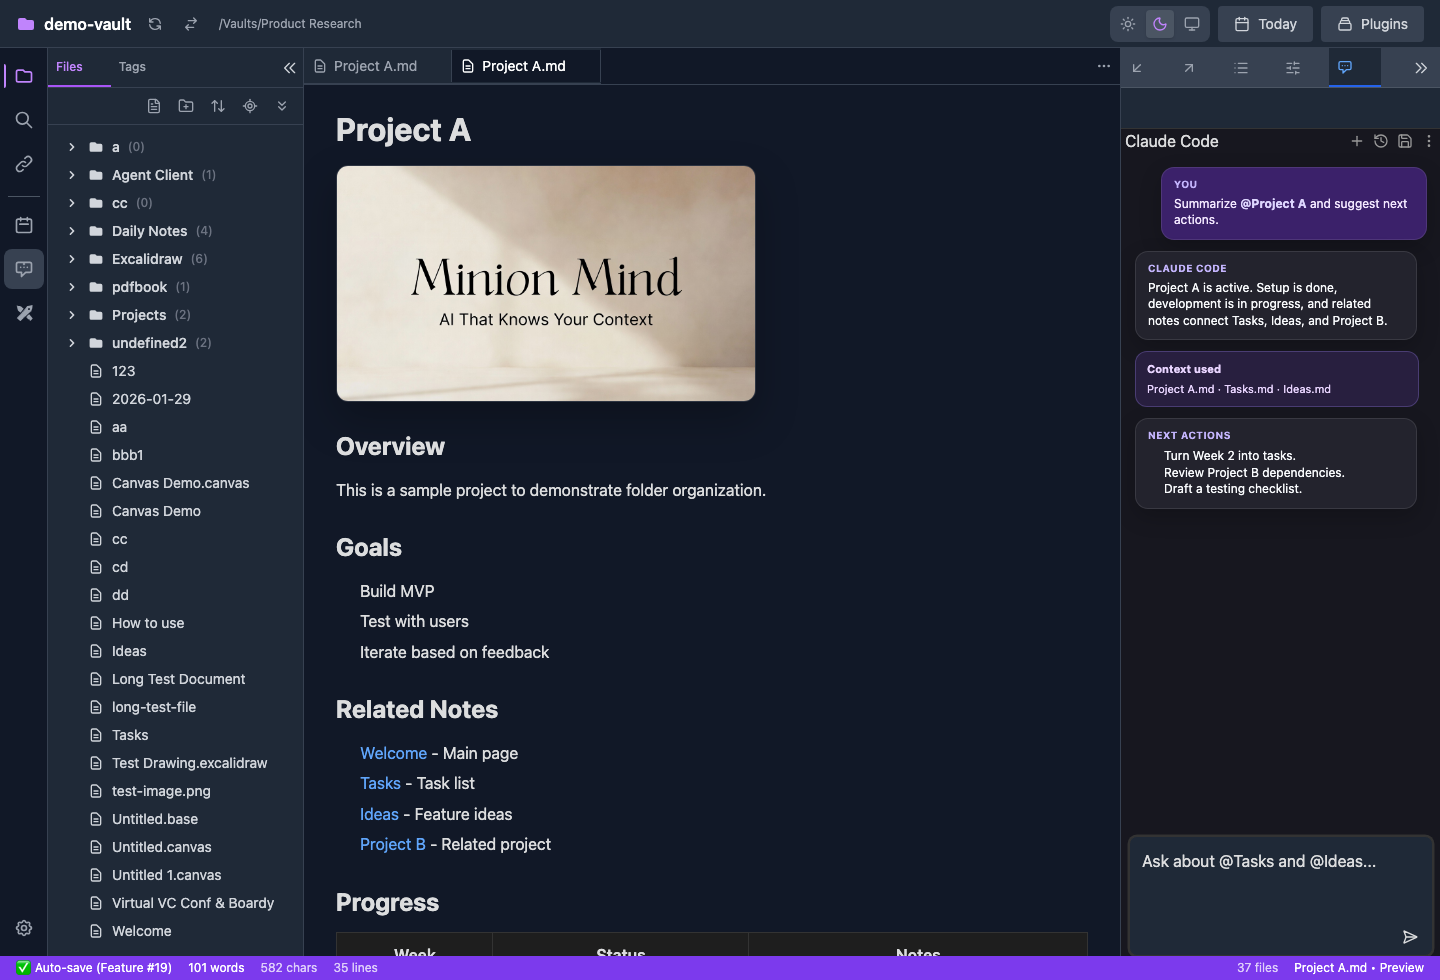Open the Plugins button
The image size is (1440, 980).
(x=1372, y=24)
